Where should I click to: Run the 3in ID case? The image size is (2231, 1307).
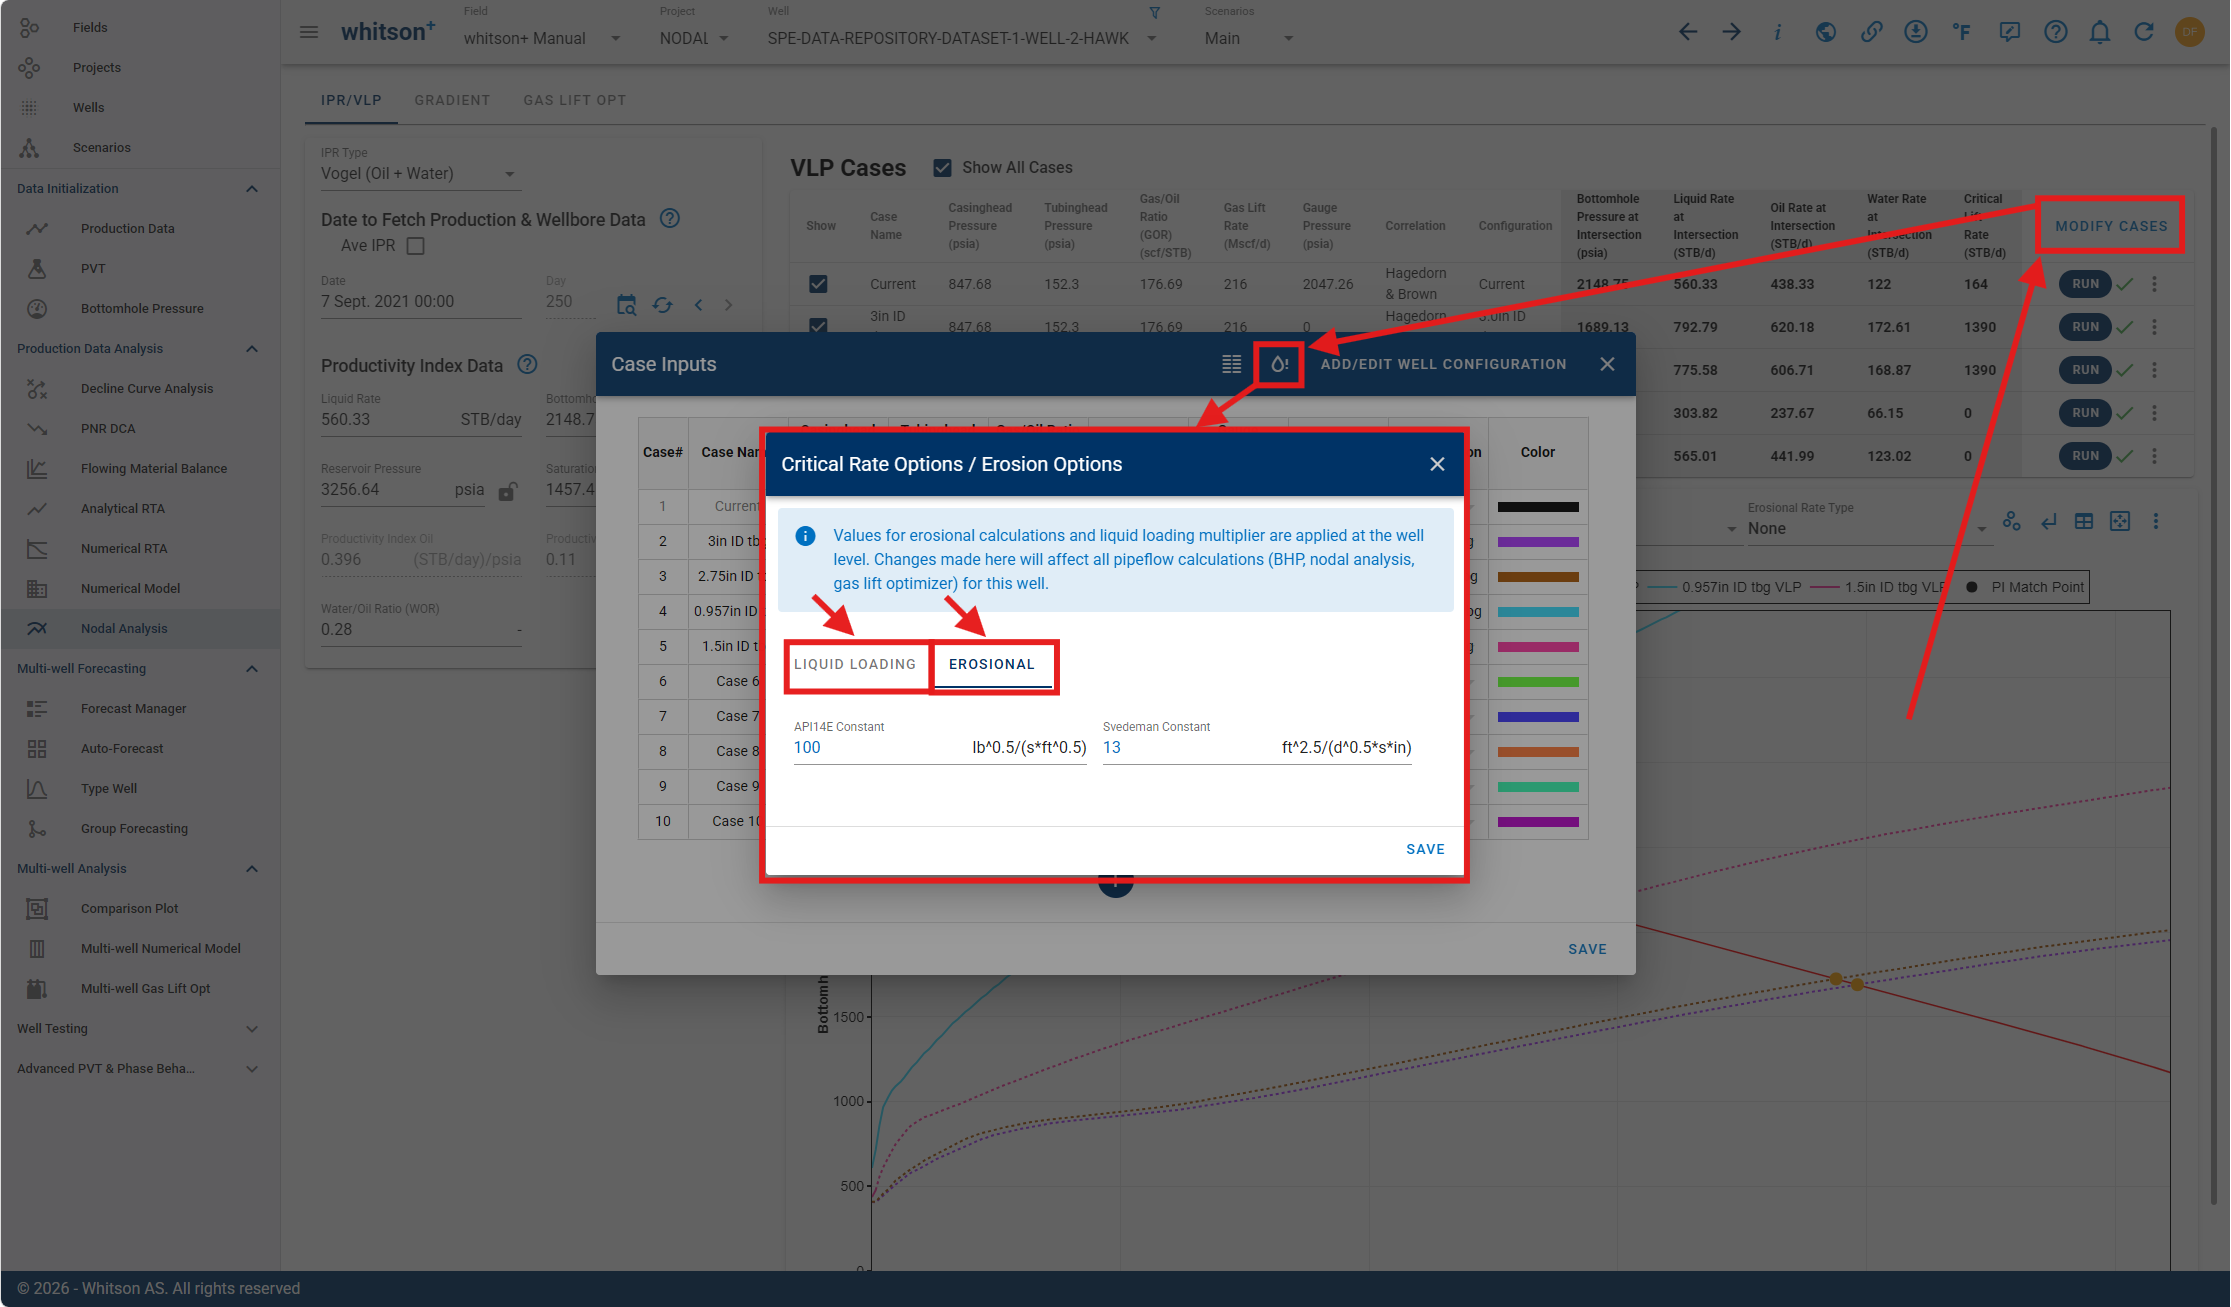coord(2085,327)
